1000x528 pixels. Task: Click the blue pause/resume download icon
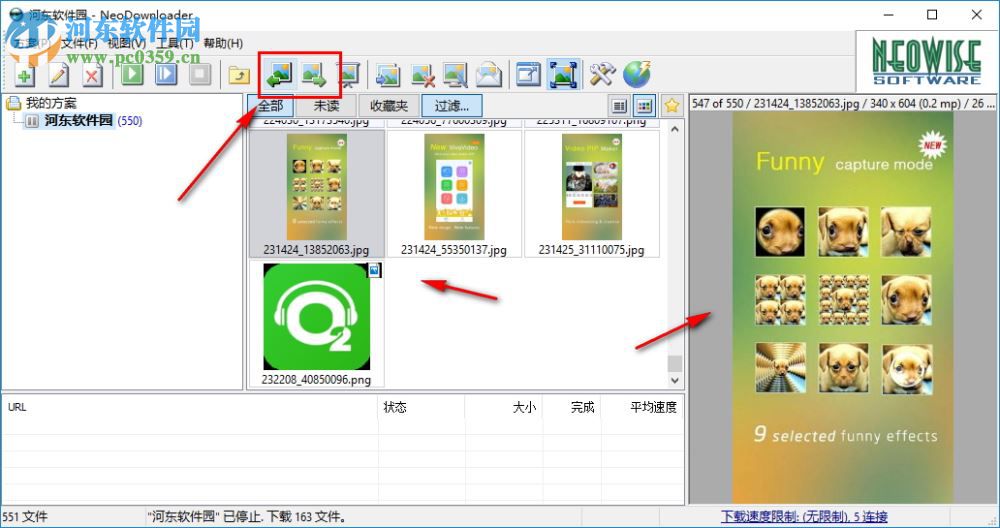166,75
